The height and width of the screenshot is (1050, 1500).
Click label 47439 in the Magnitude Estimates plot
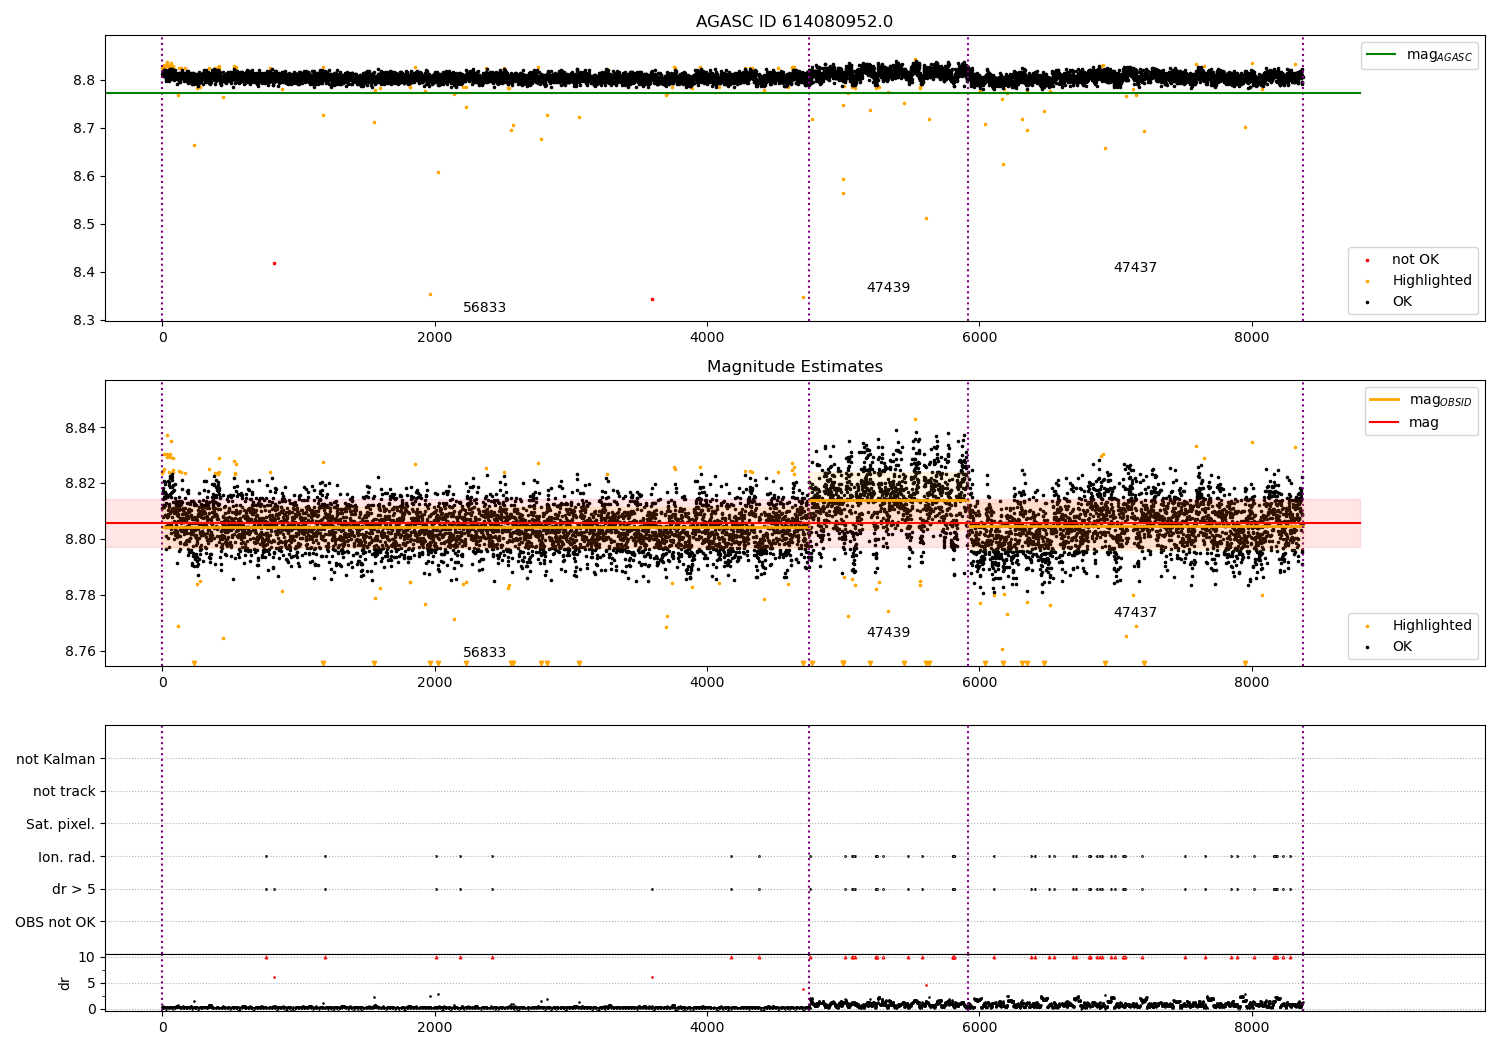[x=888, y=633]
